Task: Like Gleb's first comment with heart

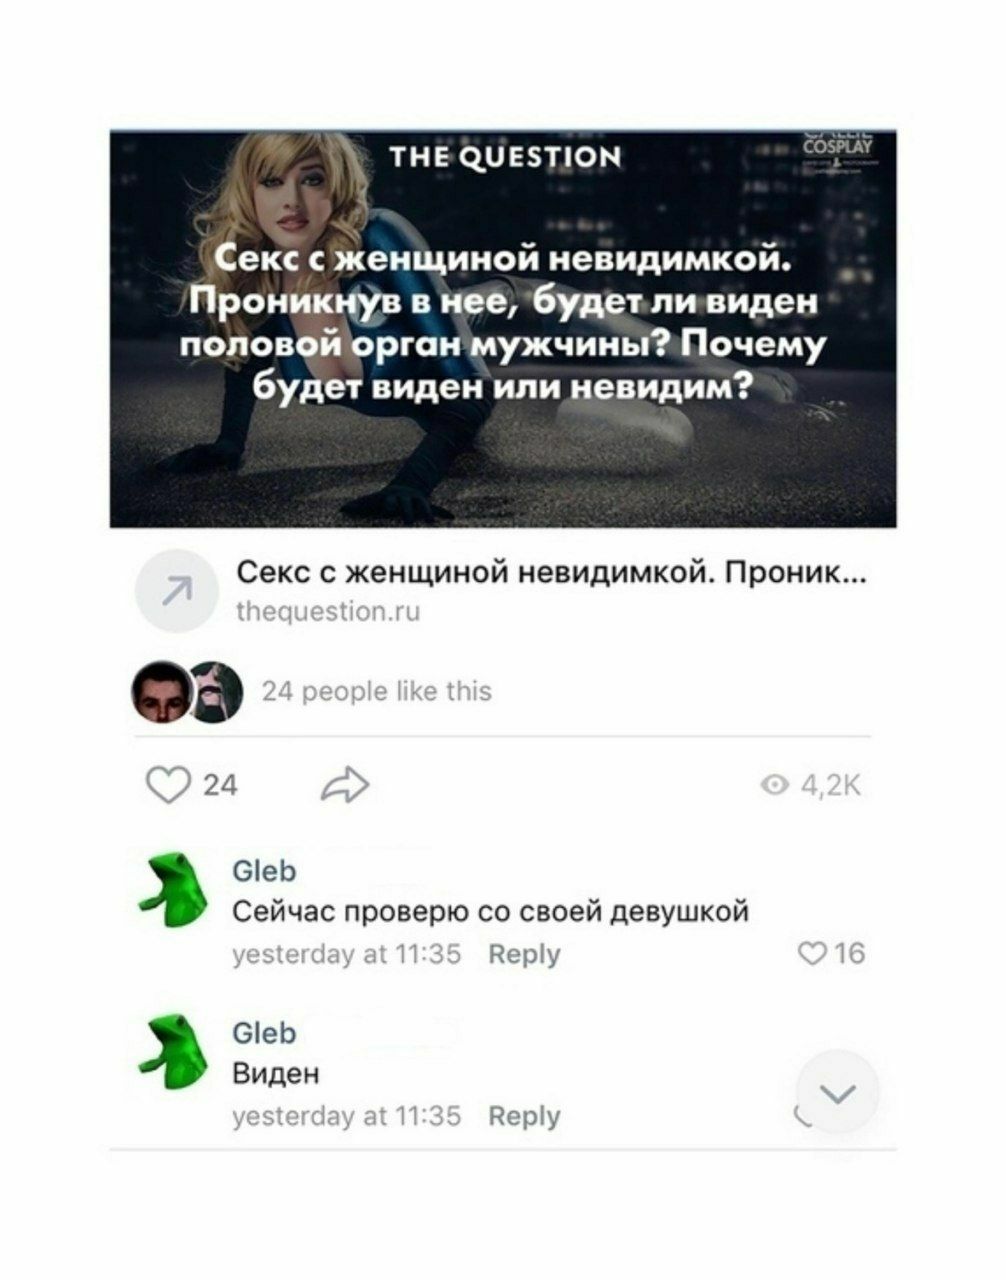Action: pos(810,954)
